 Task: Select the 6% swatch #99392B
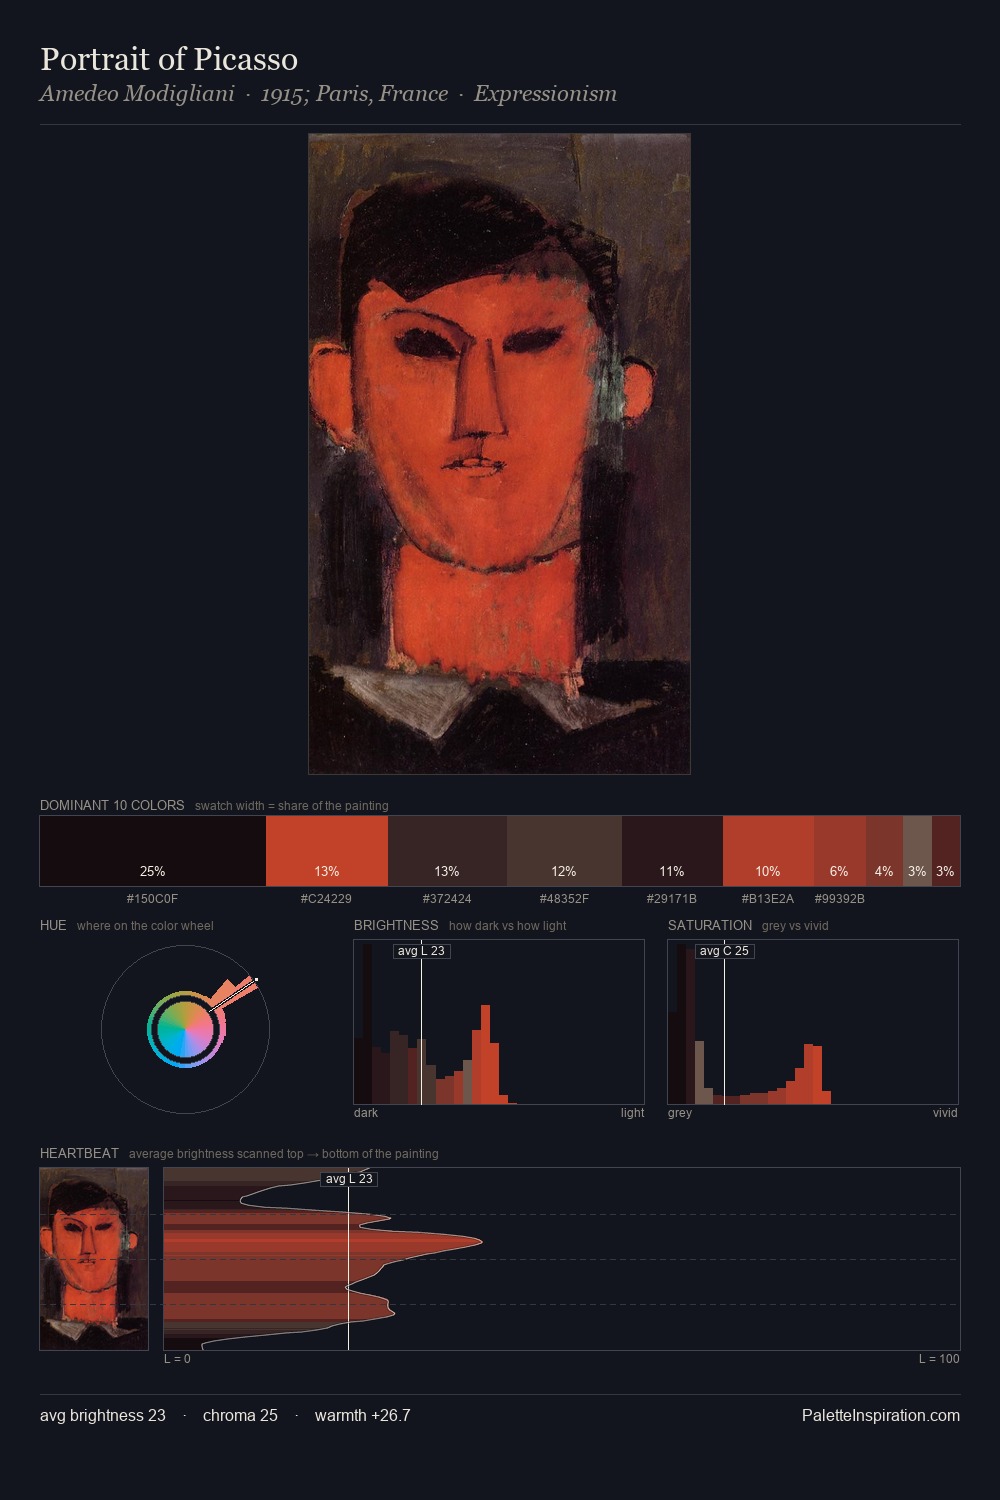[840, 851]
